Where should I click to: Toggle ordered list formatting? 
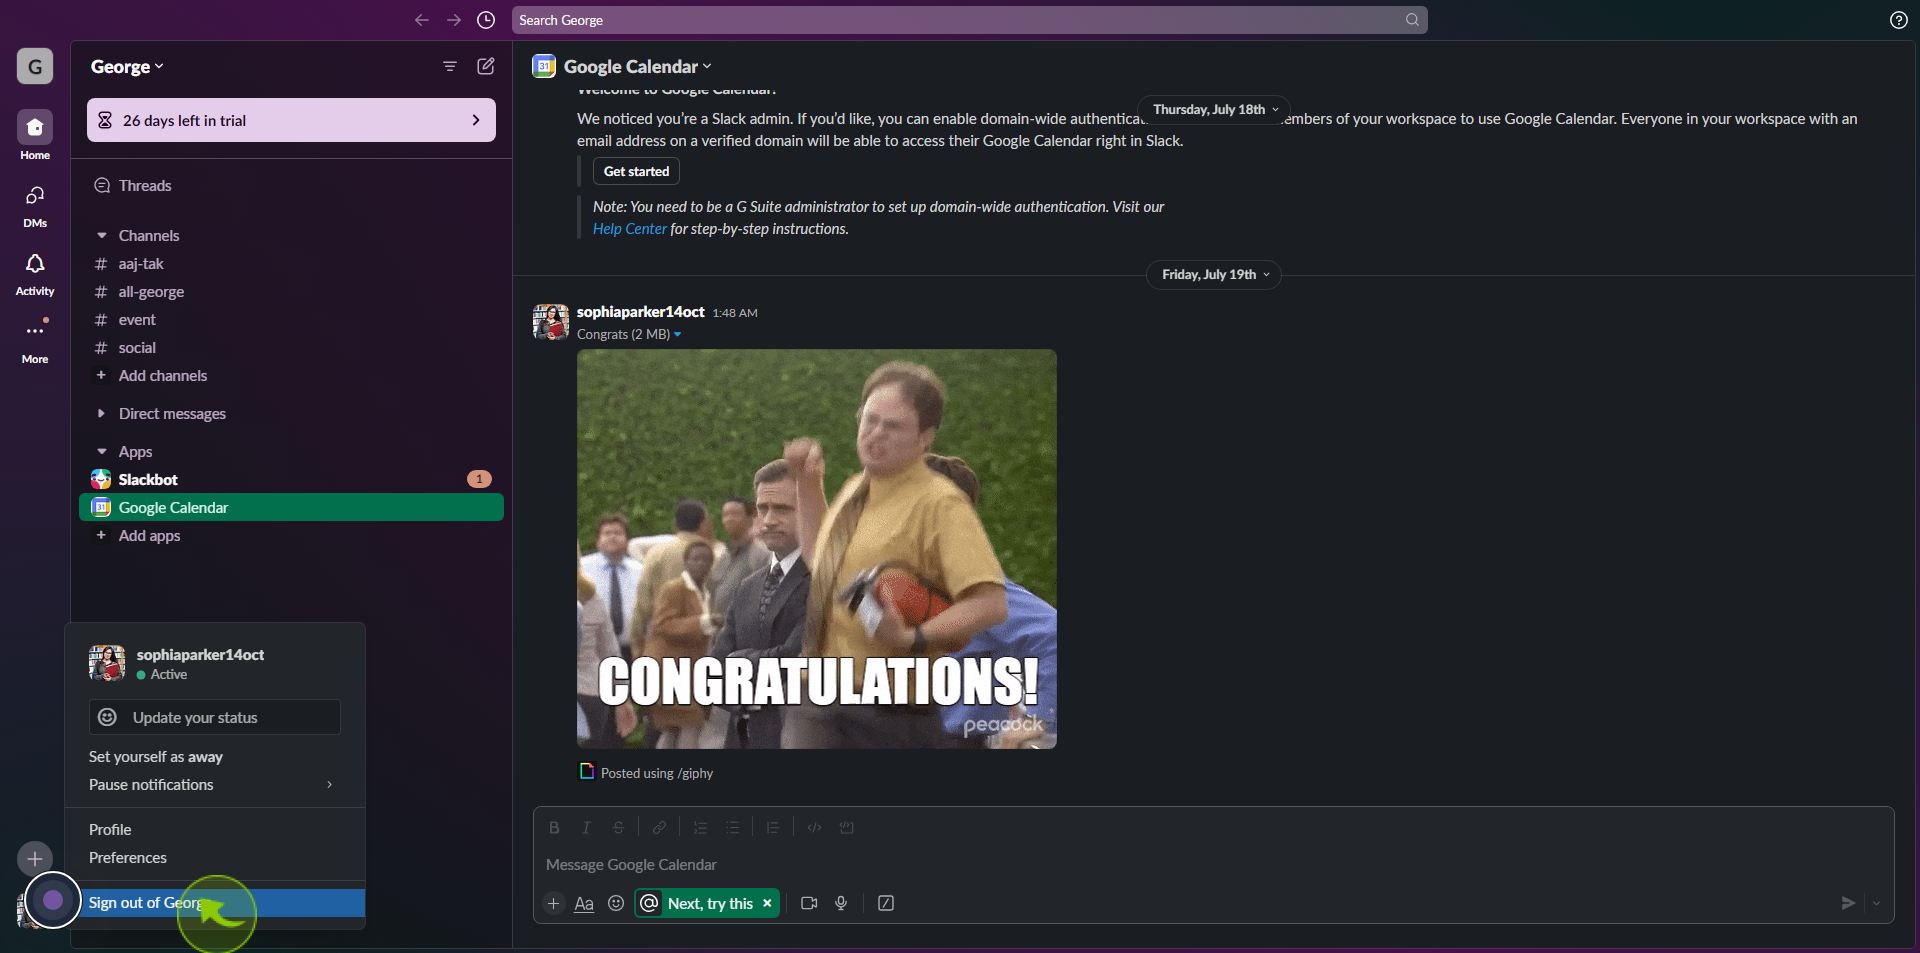pyautogui.click(x=700, y=827)
